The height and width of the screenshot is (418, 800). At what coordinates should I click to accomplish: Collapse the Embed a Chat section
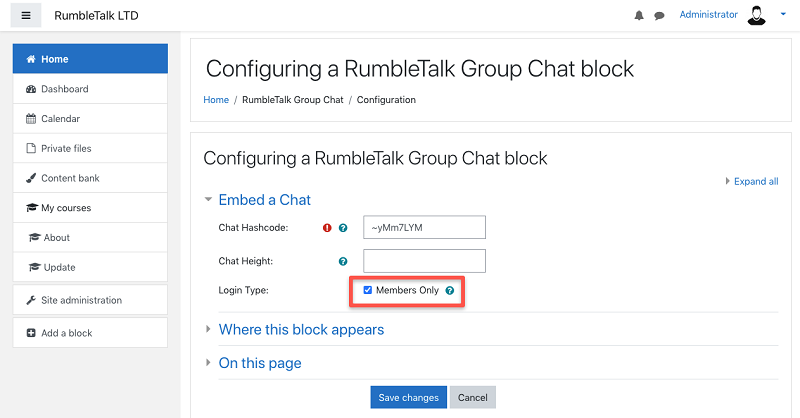coord(264,200)
